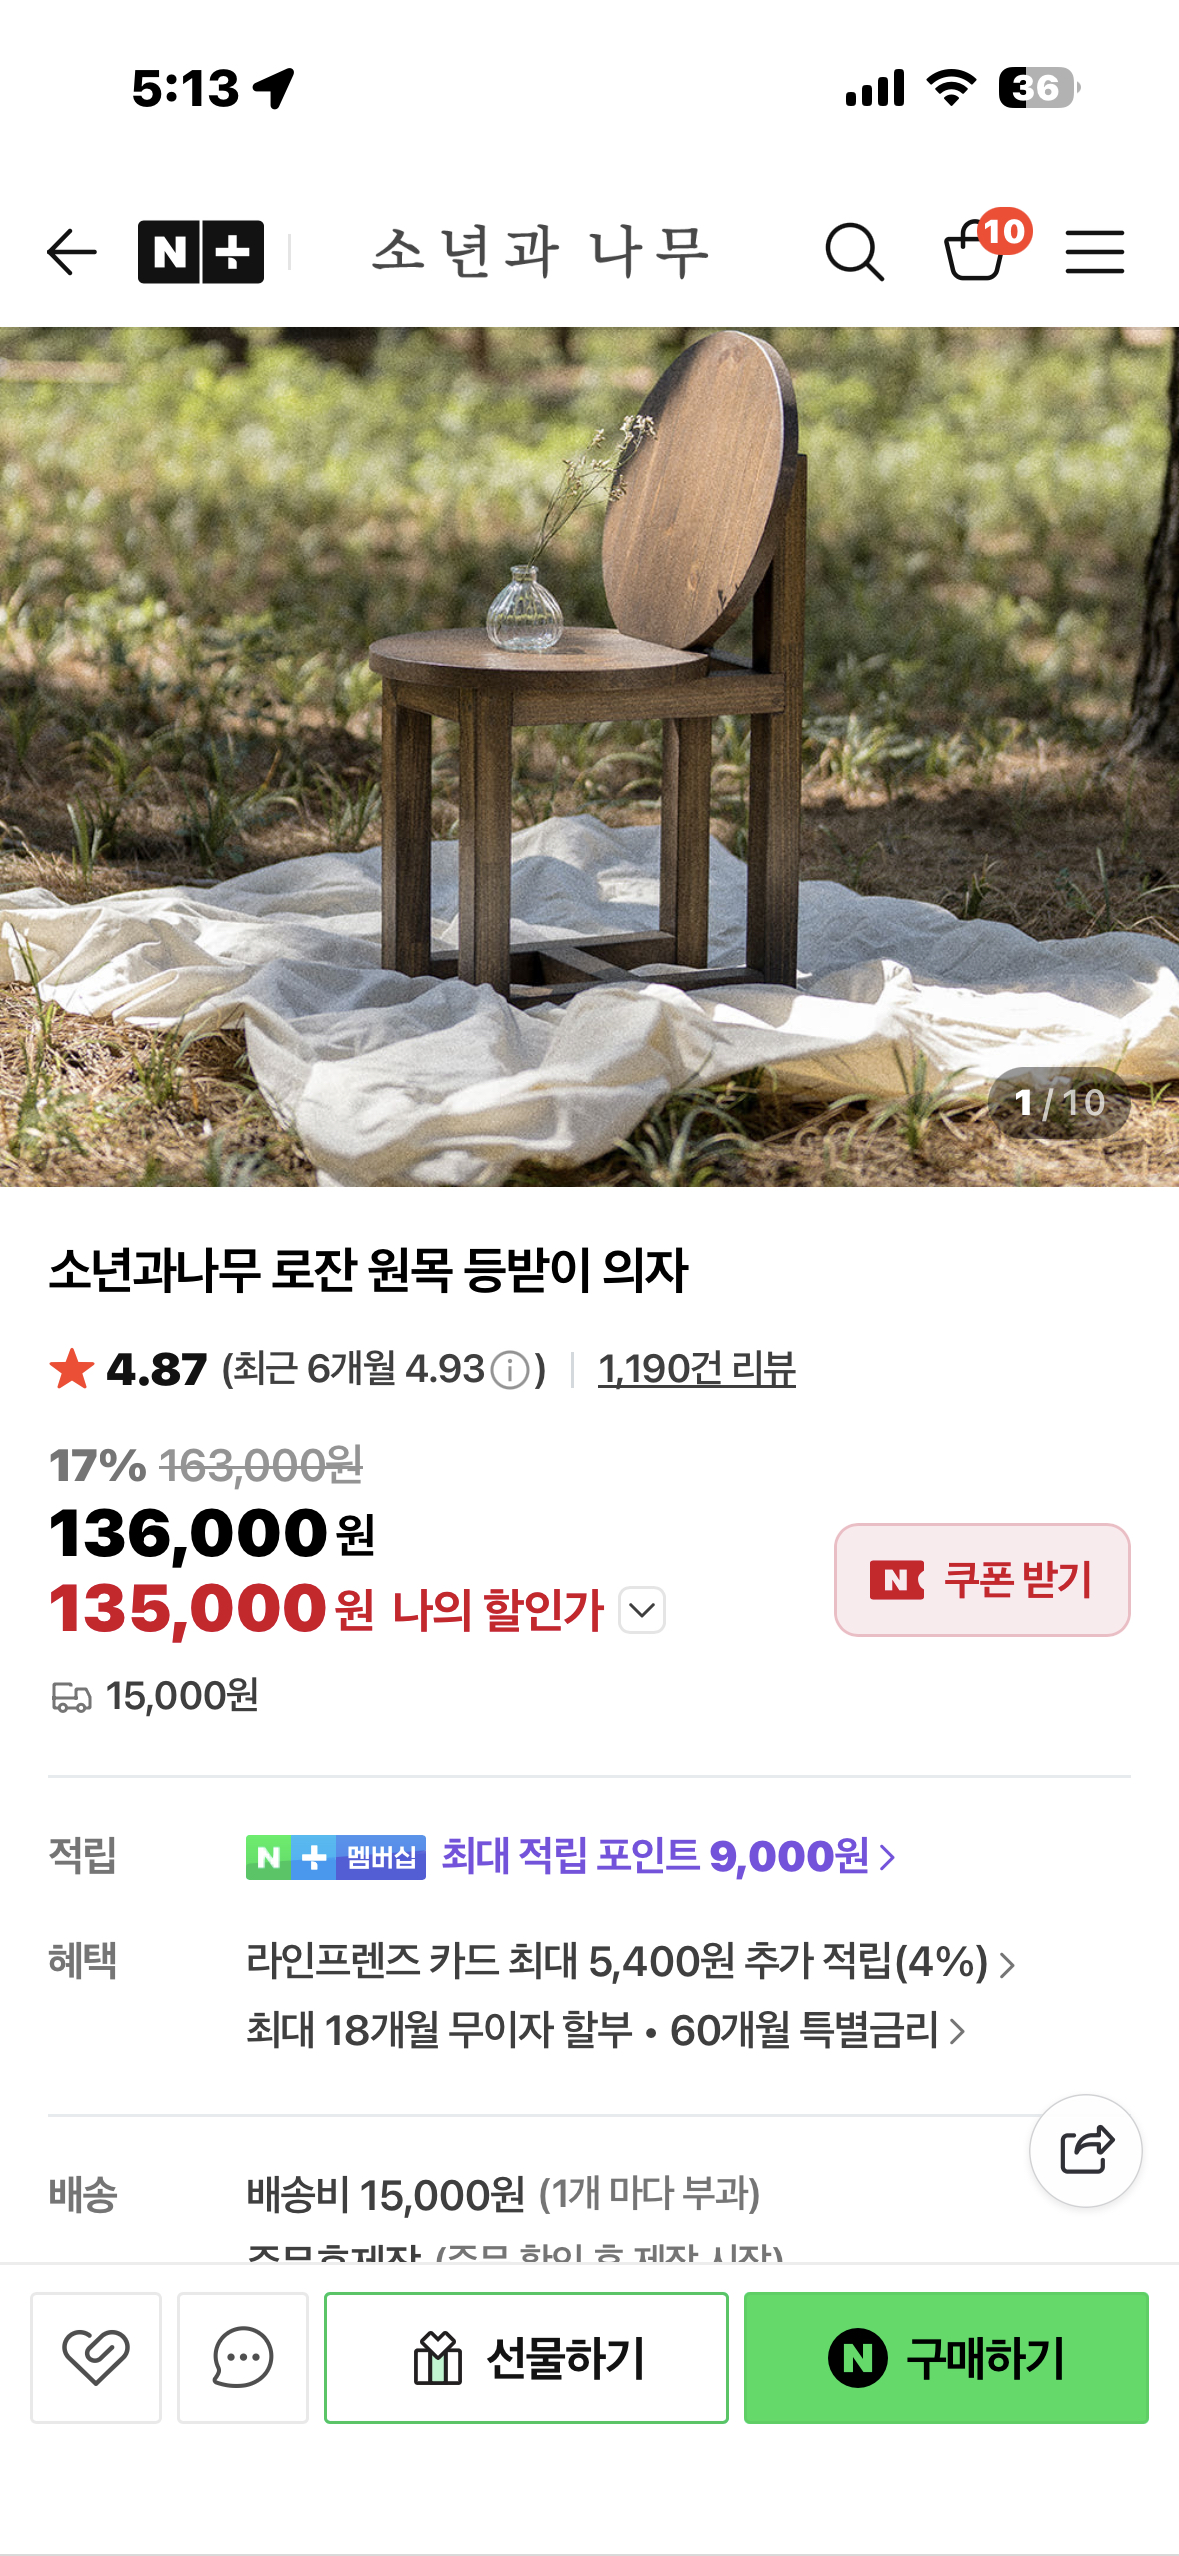
Task: Tap the share icon button
Action: click(1085, 2150)
